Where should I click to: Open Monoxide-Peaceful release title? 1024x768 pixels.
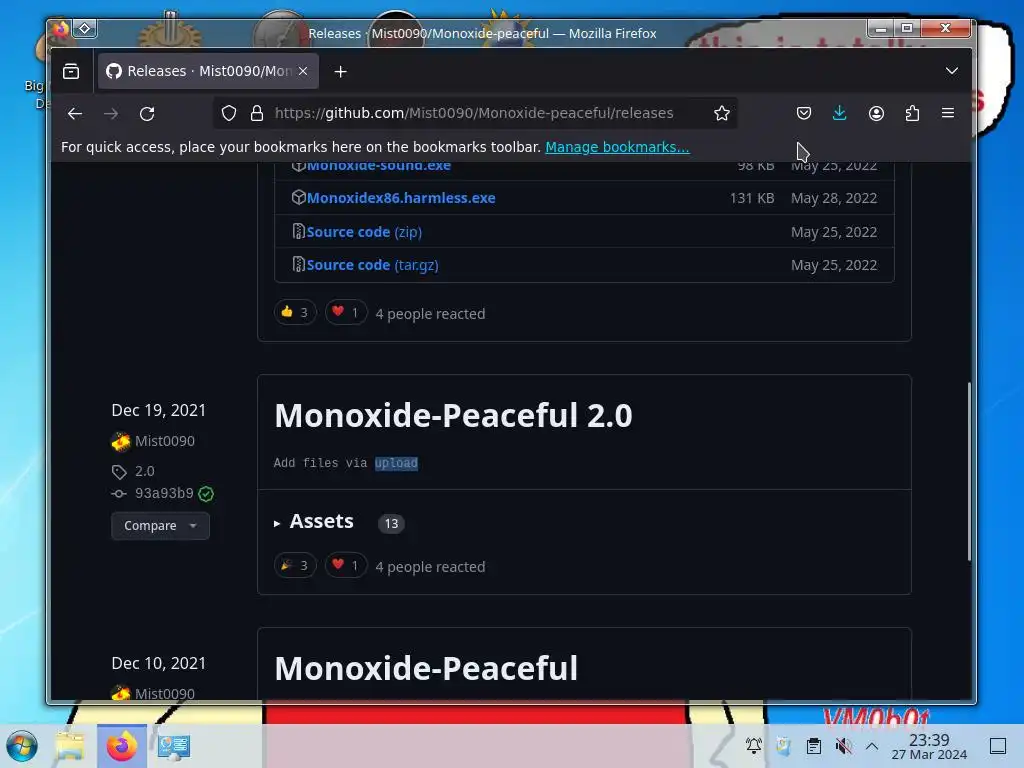[x=426, y=669]
